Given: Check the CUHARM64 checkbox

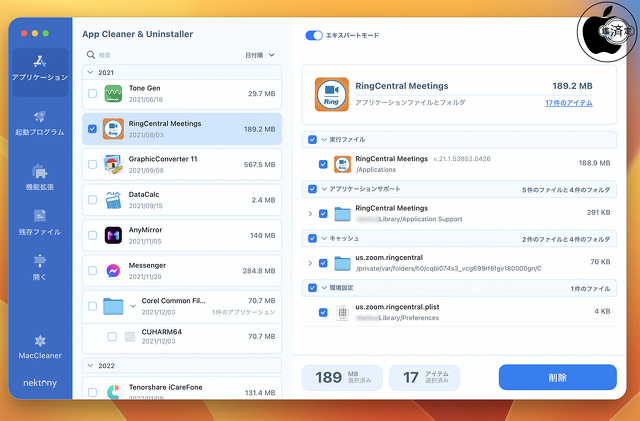Looking at the screenshot, I should click(x=112, y=336).
